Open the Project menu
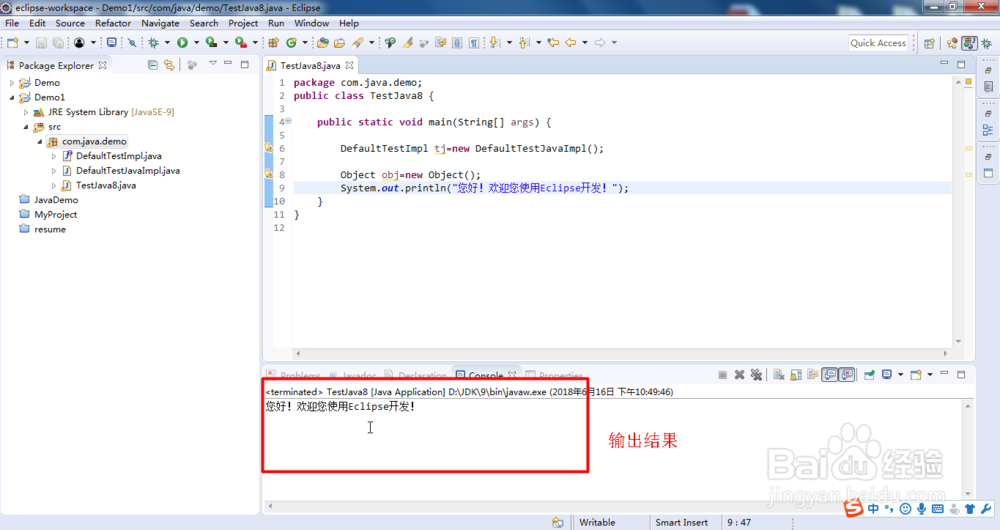The width and height of the screenshot is (1000, 530). (x=243, y=23)
